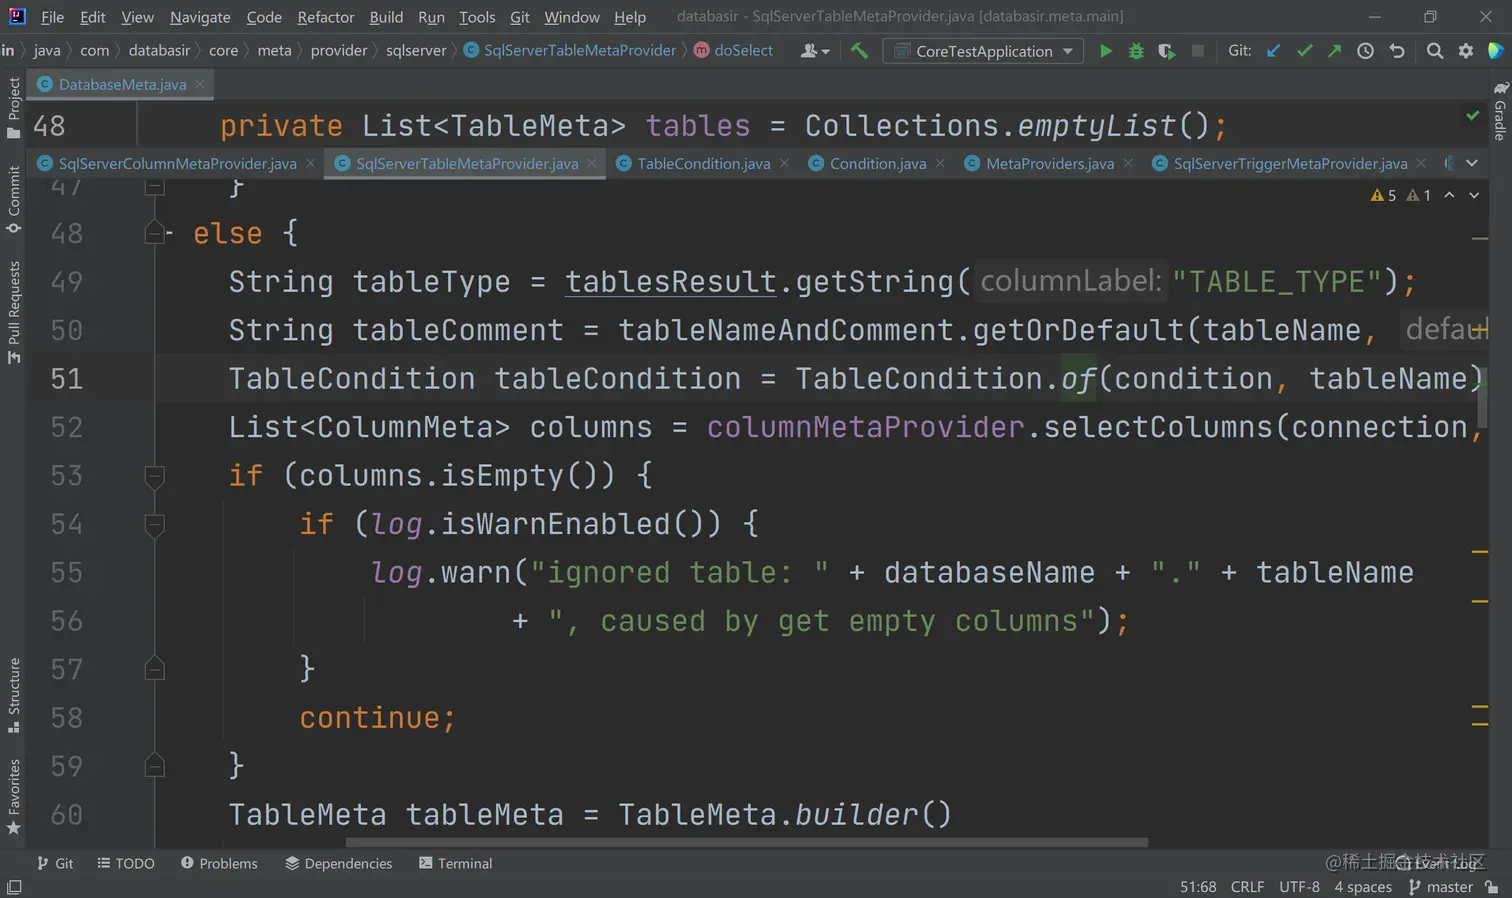Jump to previous highlighted problem arrow
Viewport: 1512px width, 898px height.
pyautogui.click(x=1449, y=195)
